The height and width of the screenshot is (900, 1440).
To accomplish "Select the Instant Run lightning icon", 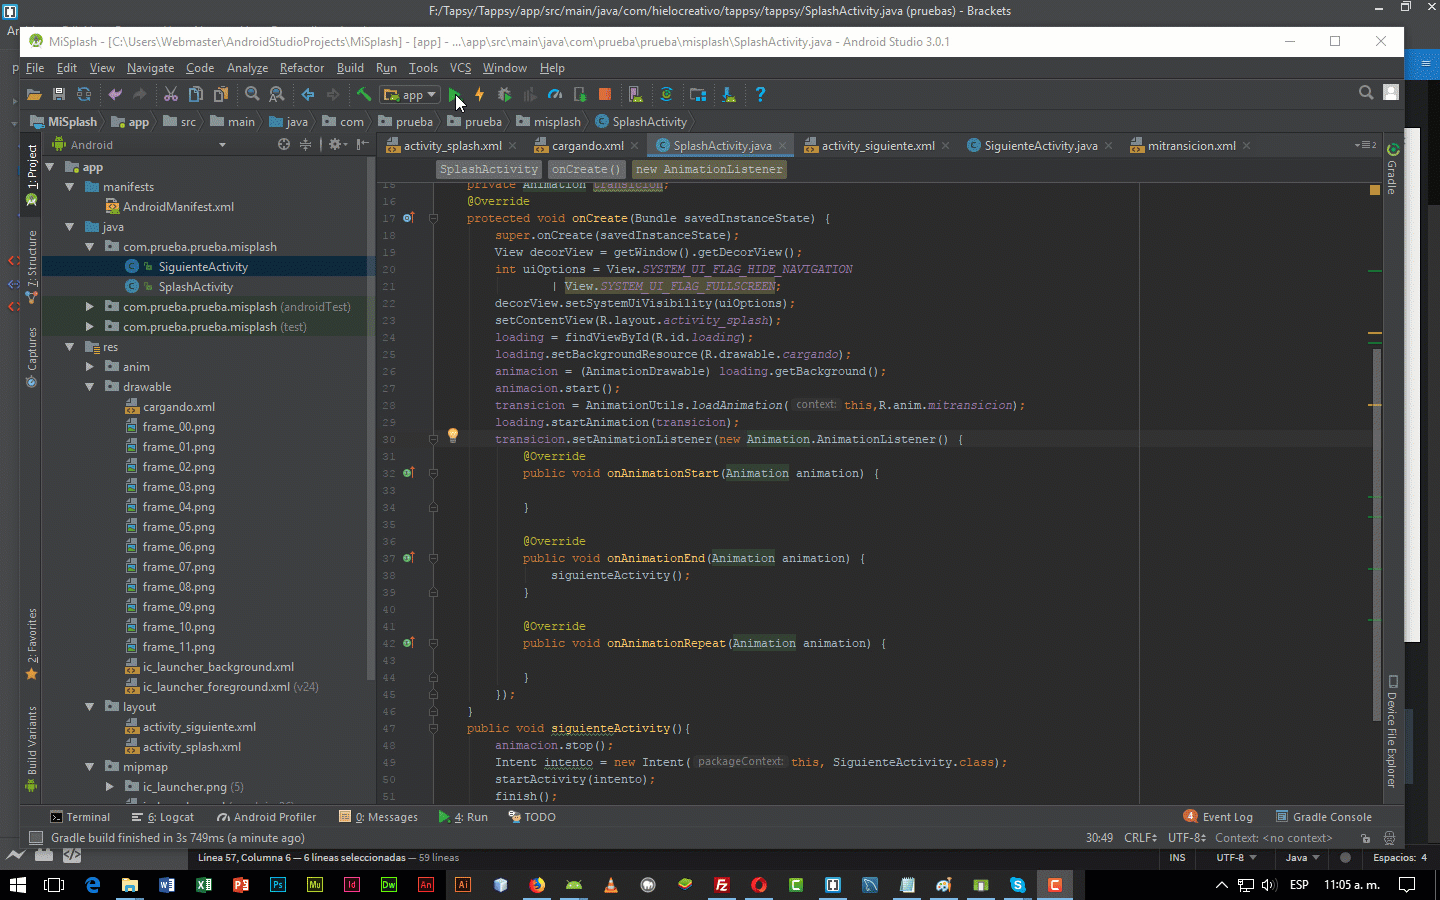I will pos(480,93).
